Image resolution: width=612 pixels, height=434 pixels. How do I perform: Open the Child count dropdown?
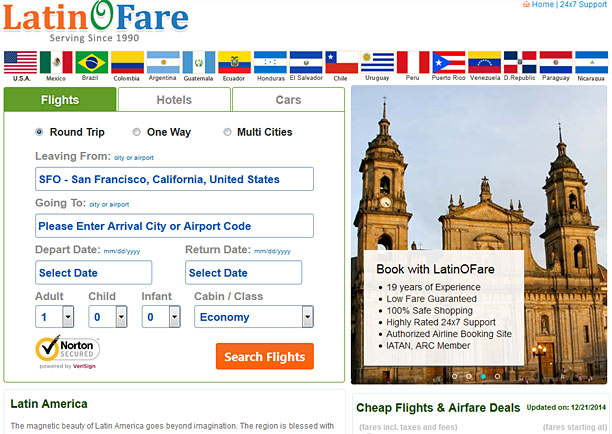click(x=108, y=317)
